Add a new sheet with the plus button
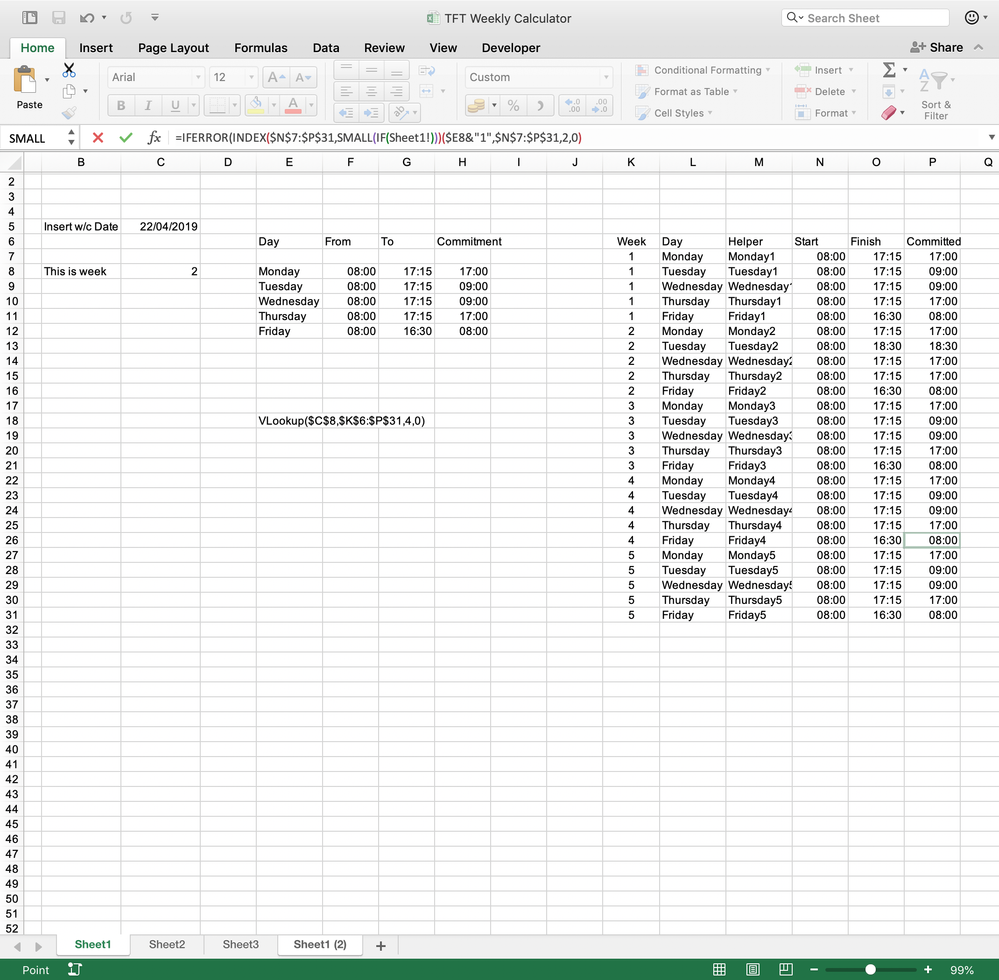 pyautogui.click(x=381, y=944)
